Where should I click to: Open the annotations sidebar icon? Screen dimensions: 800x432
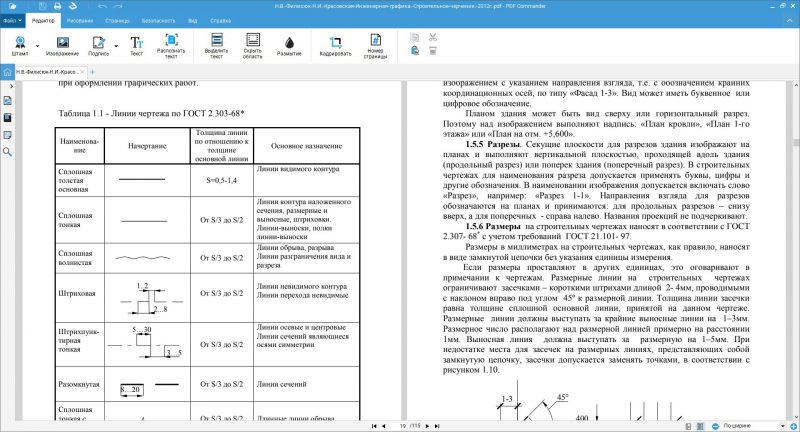click(x=7, y=135)
